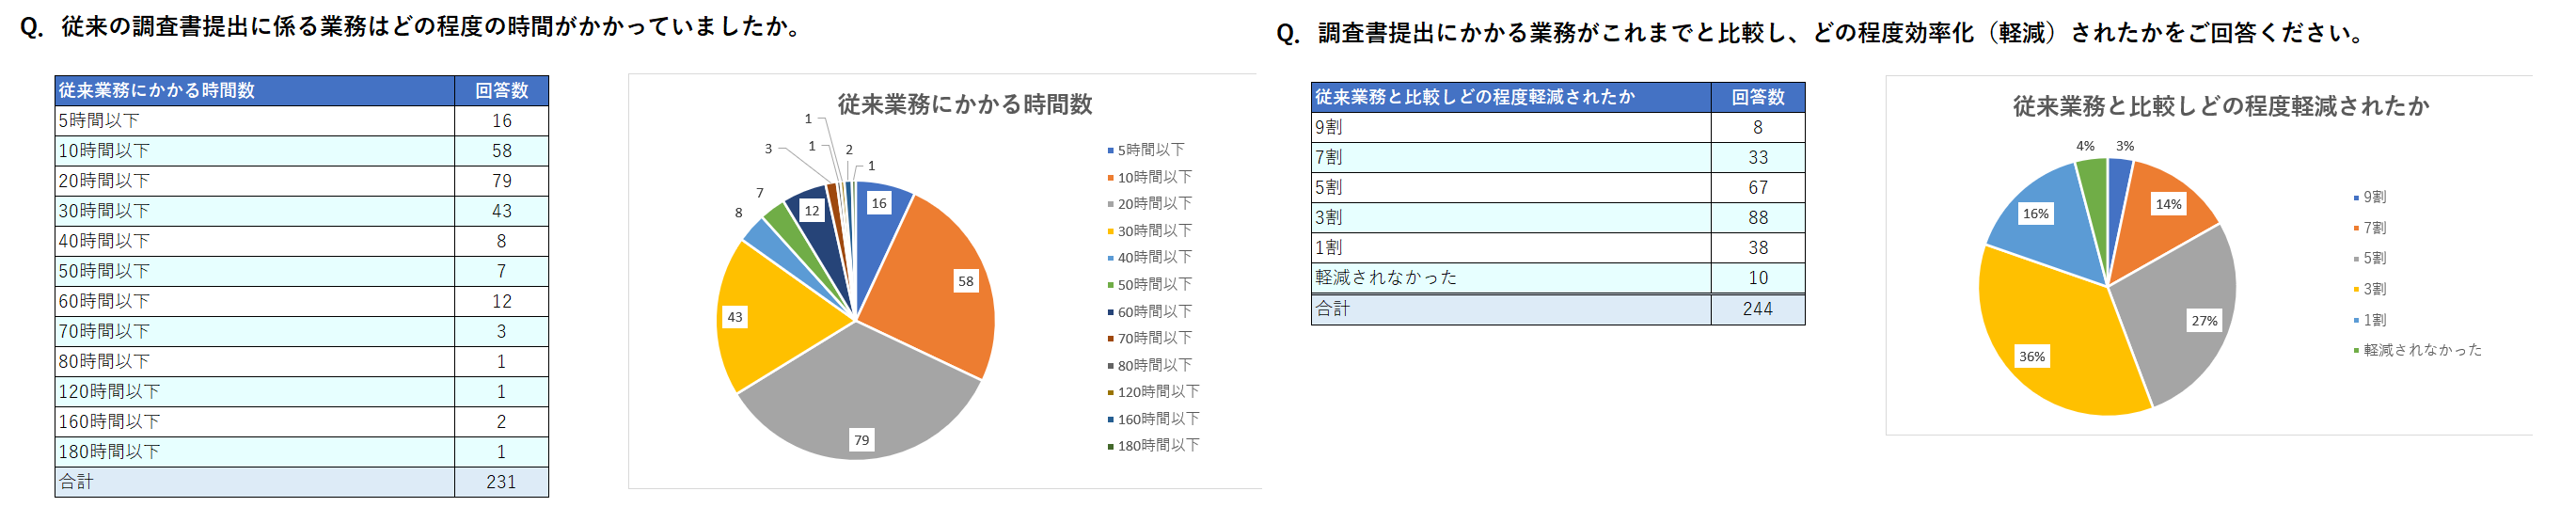Image resolution: width=2576 pixels, height=523 pixels.
Task: Click the 軽減されなかった legend entry in right chart
Action: coord(2422,350)
